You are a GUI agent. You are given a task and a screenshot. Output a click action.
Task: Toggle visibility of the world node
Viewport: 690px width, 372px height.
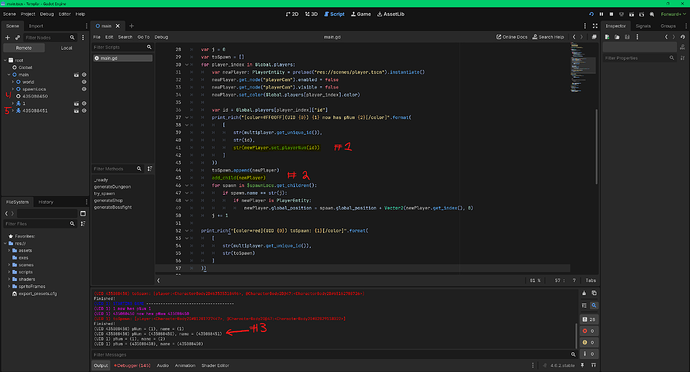click(84, 82)
